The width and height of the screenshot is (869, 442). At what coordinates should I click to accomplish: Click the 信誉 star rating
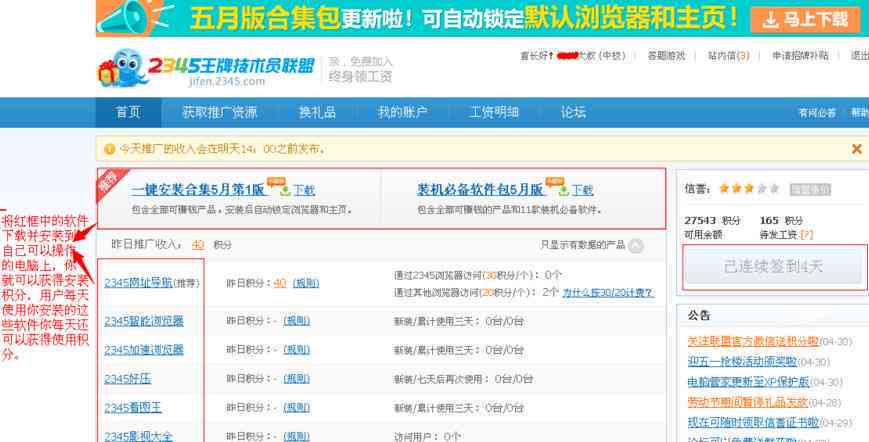tap(749, 188)
